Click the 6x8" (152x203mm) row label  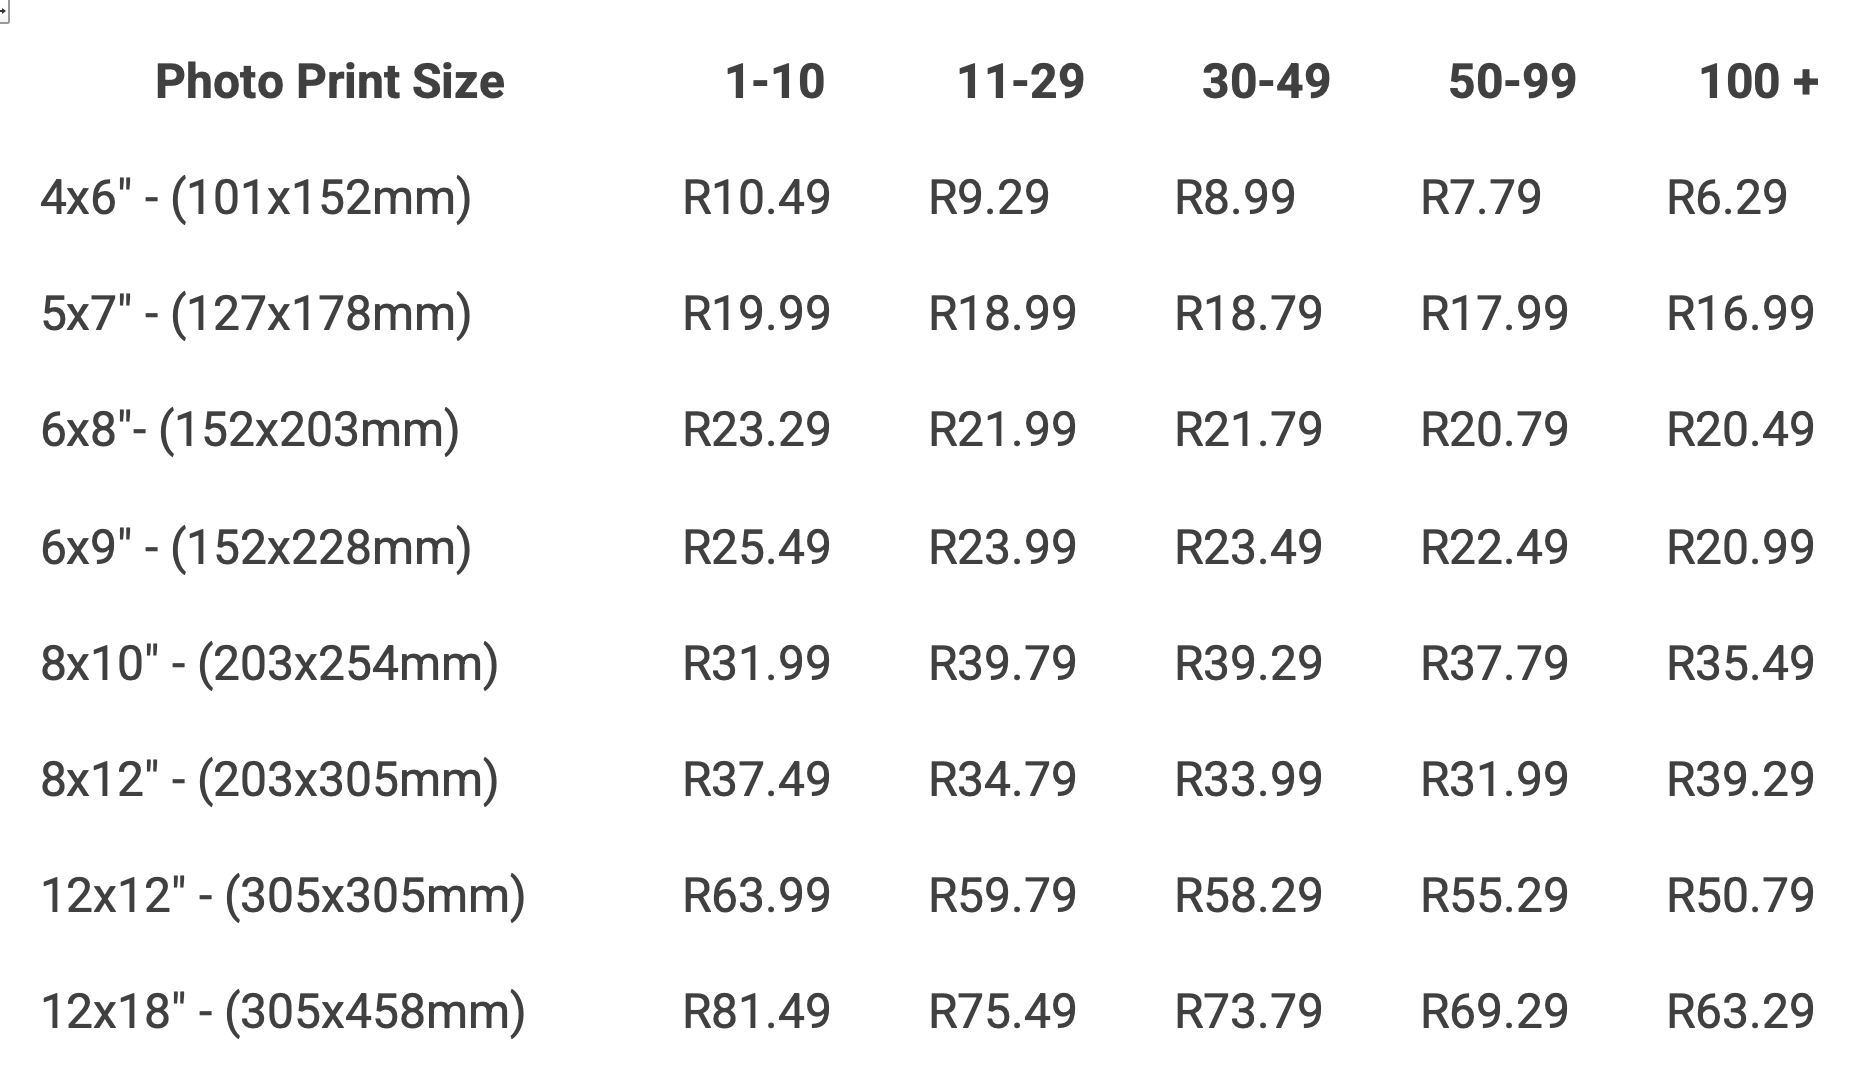(x=250, y=430)
